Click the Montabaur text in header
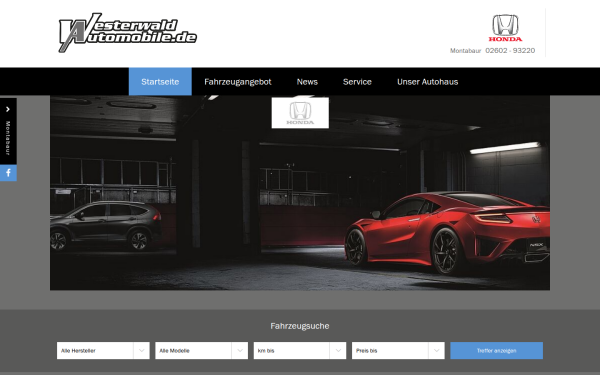Image resolution: width=600 pixels, height=375 pixels. (465, 51)
